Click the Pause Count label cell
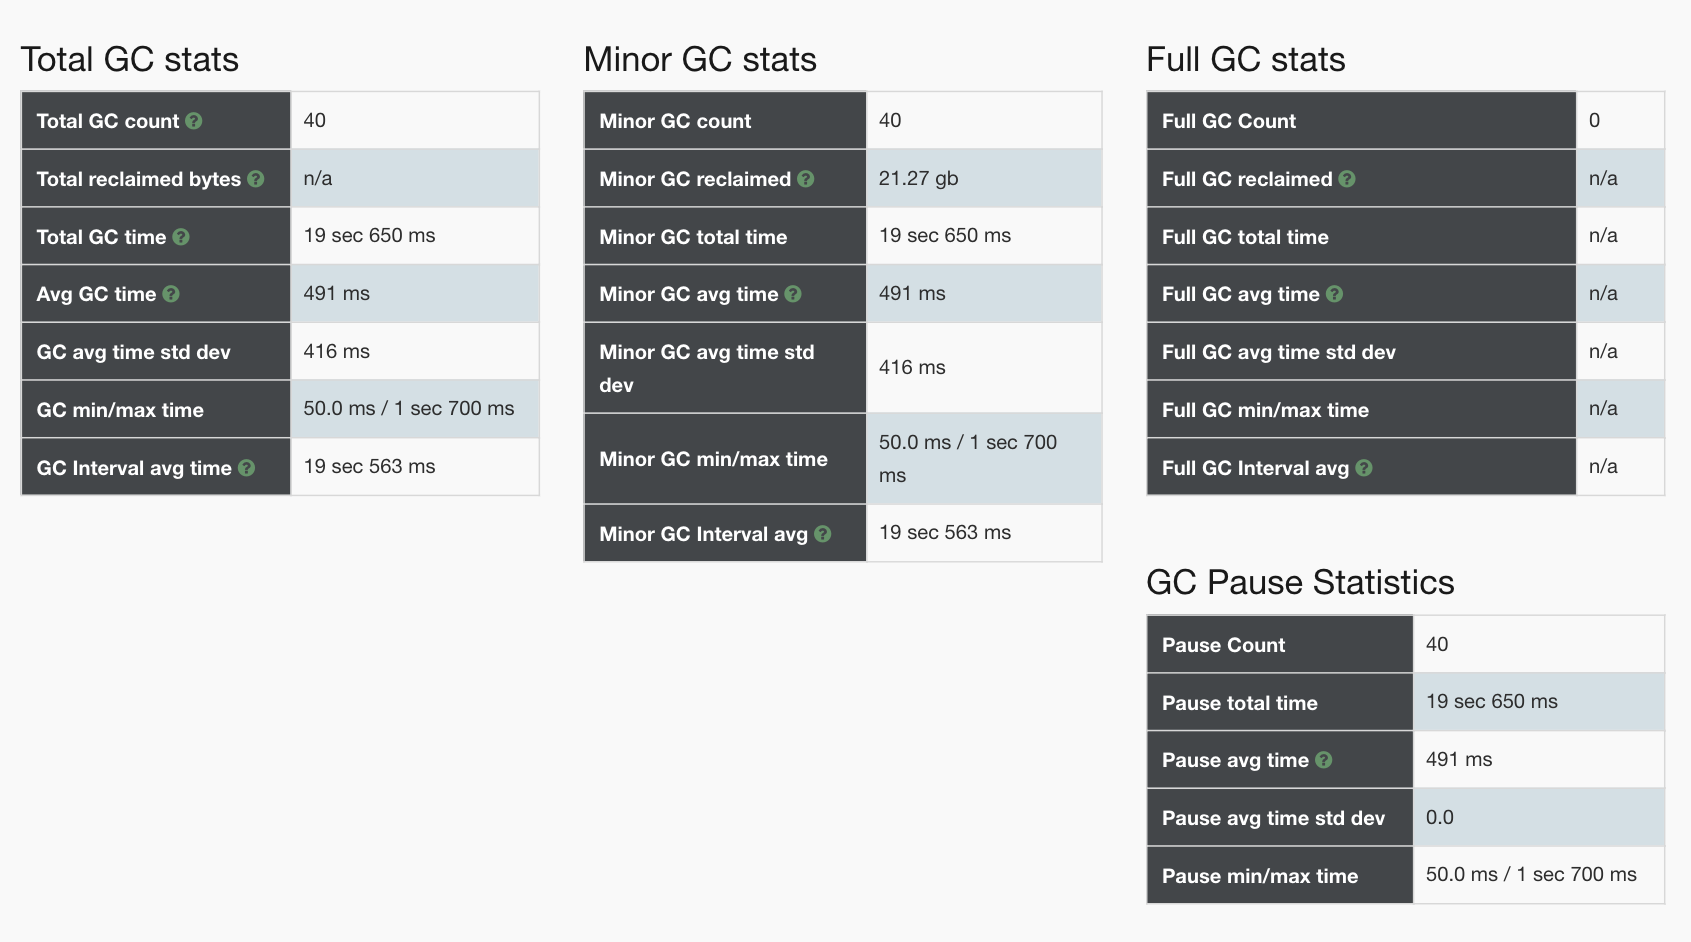This screenshot has width=1691, height=942. [x=1224, y=645]
